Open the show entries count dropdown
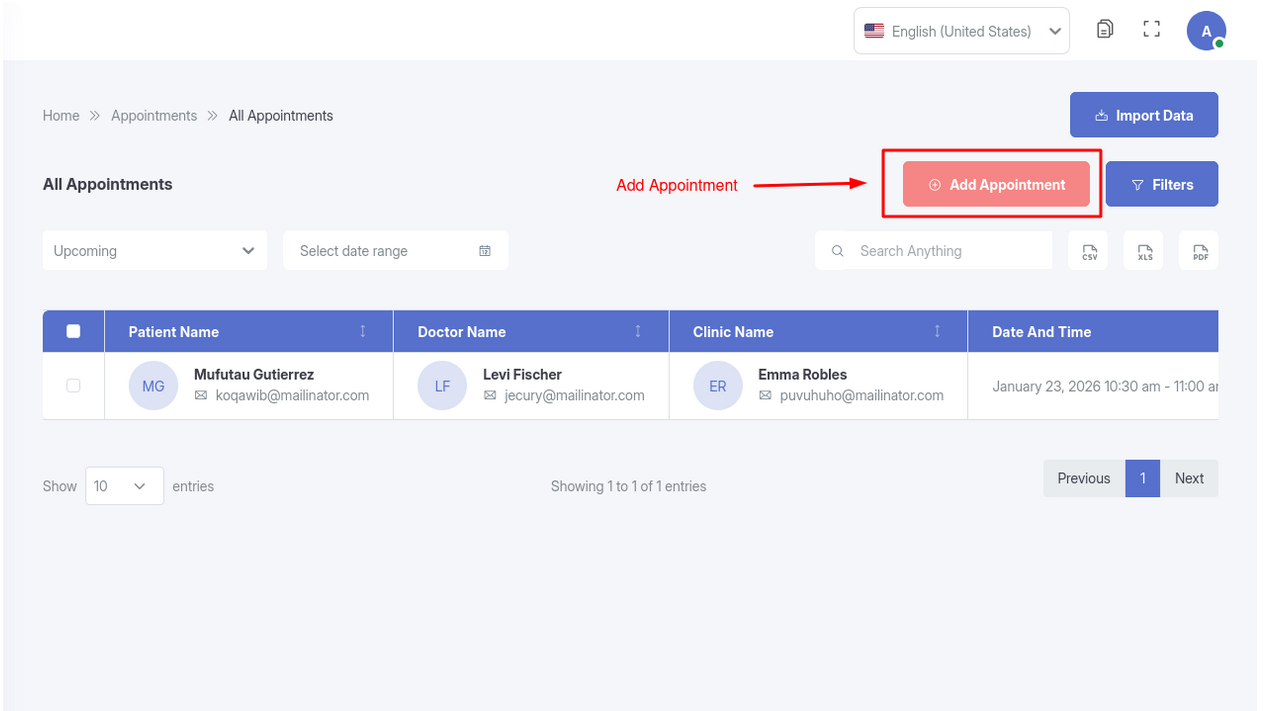 coord(124,486)
